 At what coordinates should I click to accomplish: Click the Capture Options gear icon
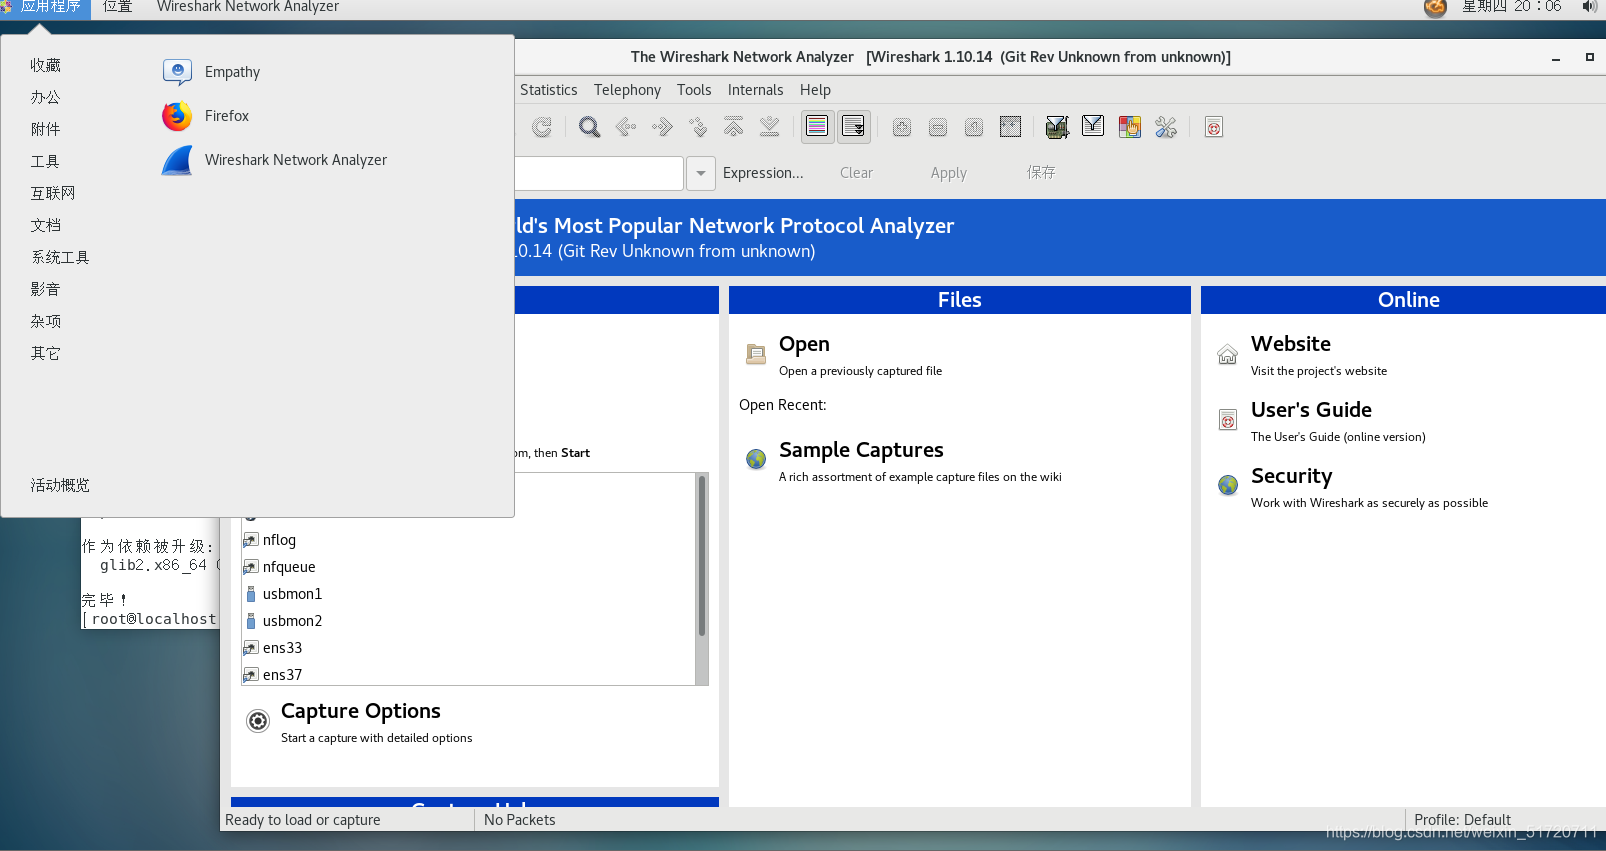[258, 721]
